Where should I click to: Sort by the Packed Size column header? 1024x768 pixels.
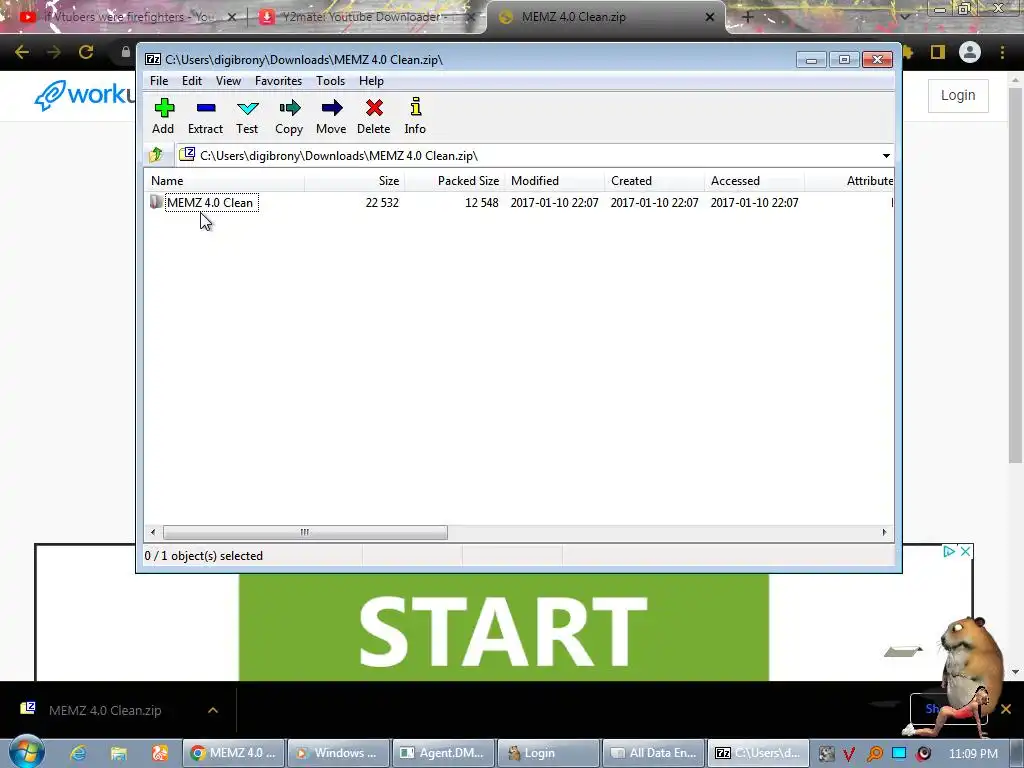[x=455, y=181]
